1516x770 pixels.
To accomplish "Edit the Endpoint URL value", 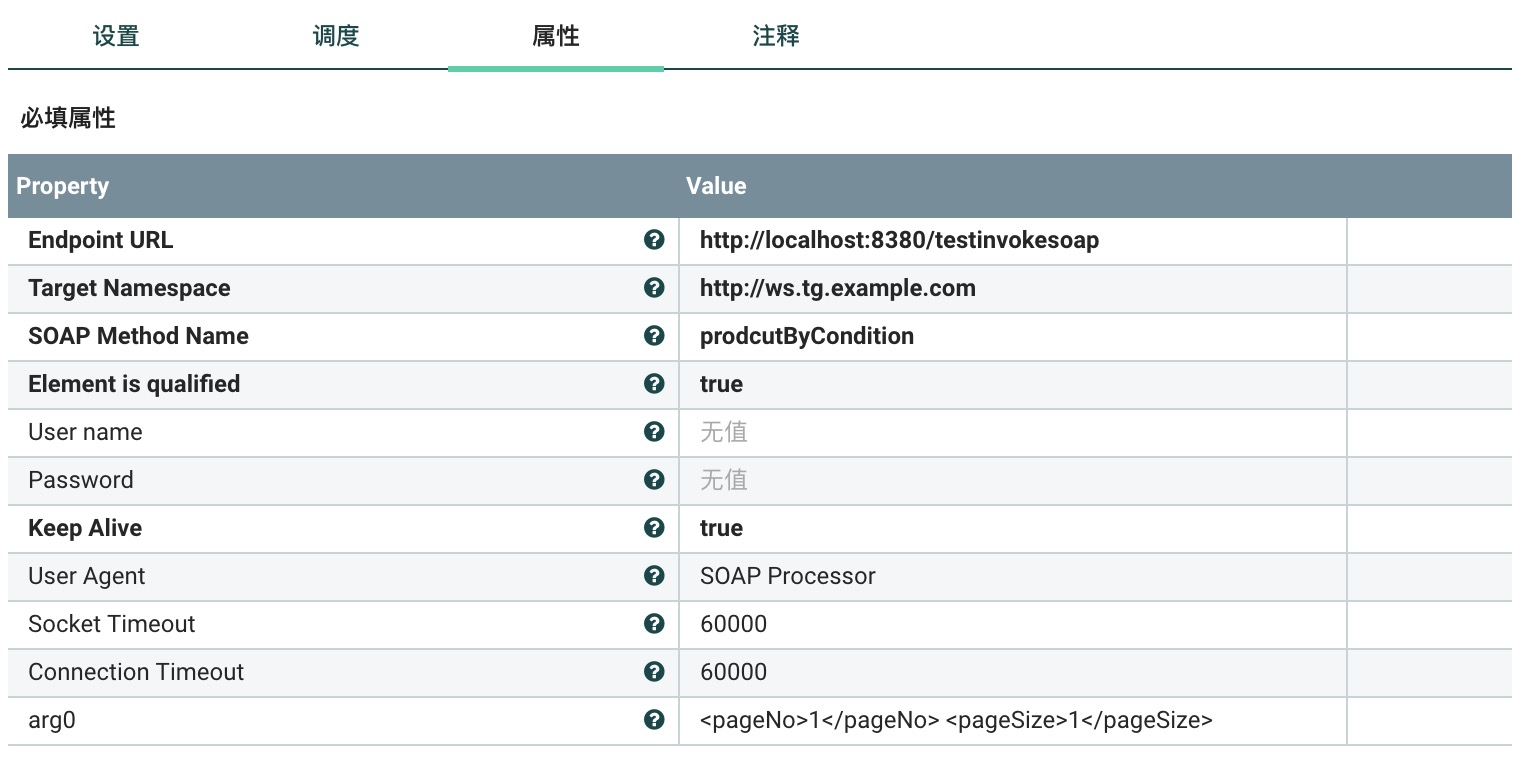I will coord(899,241).
